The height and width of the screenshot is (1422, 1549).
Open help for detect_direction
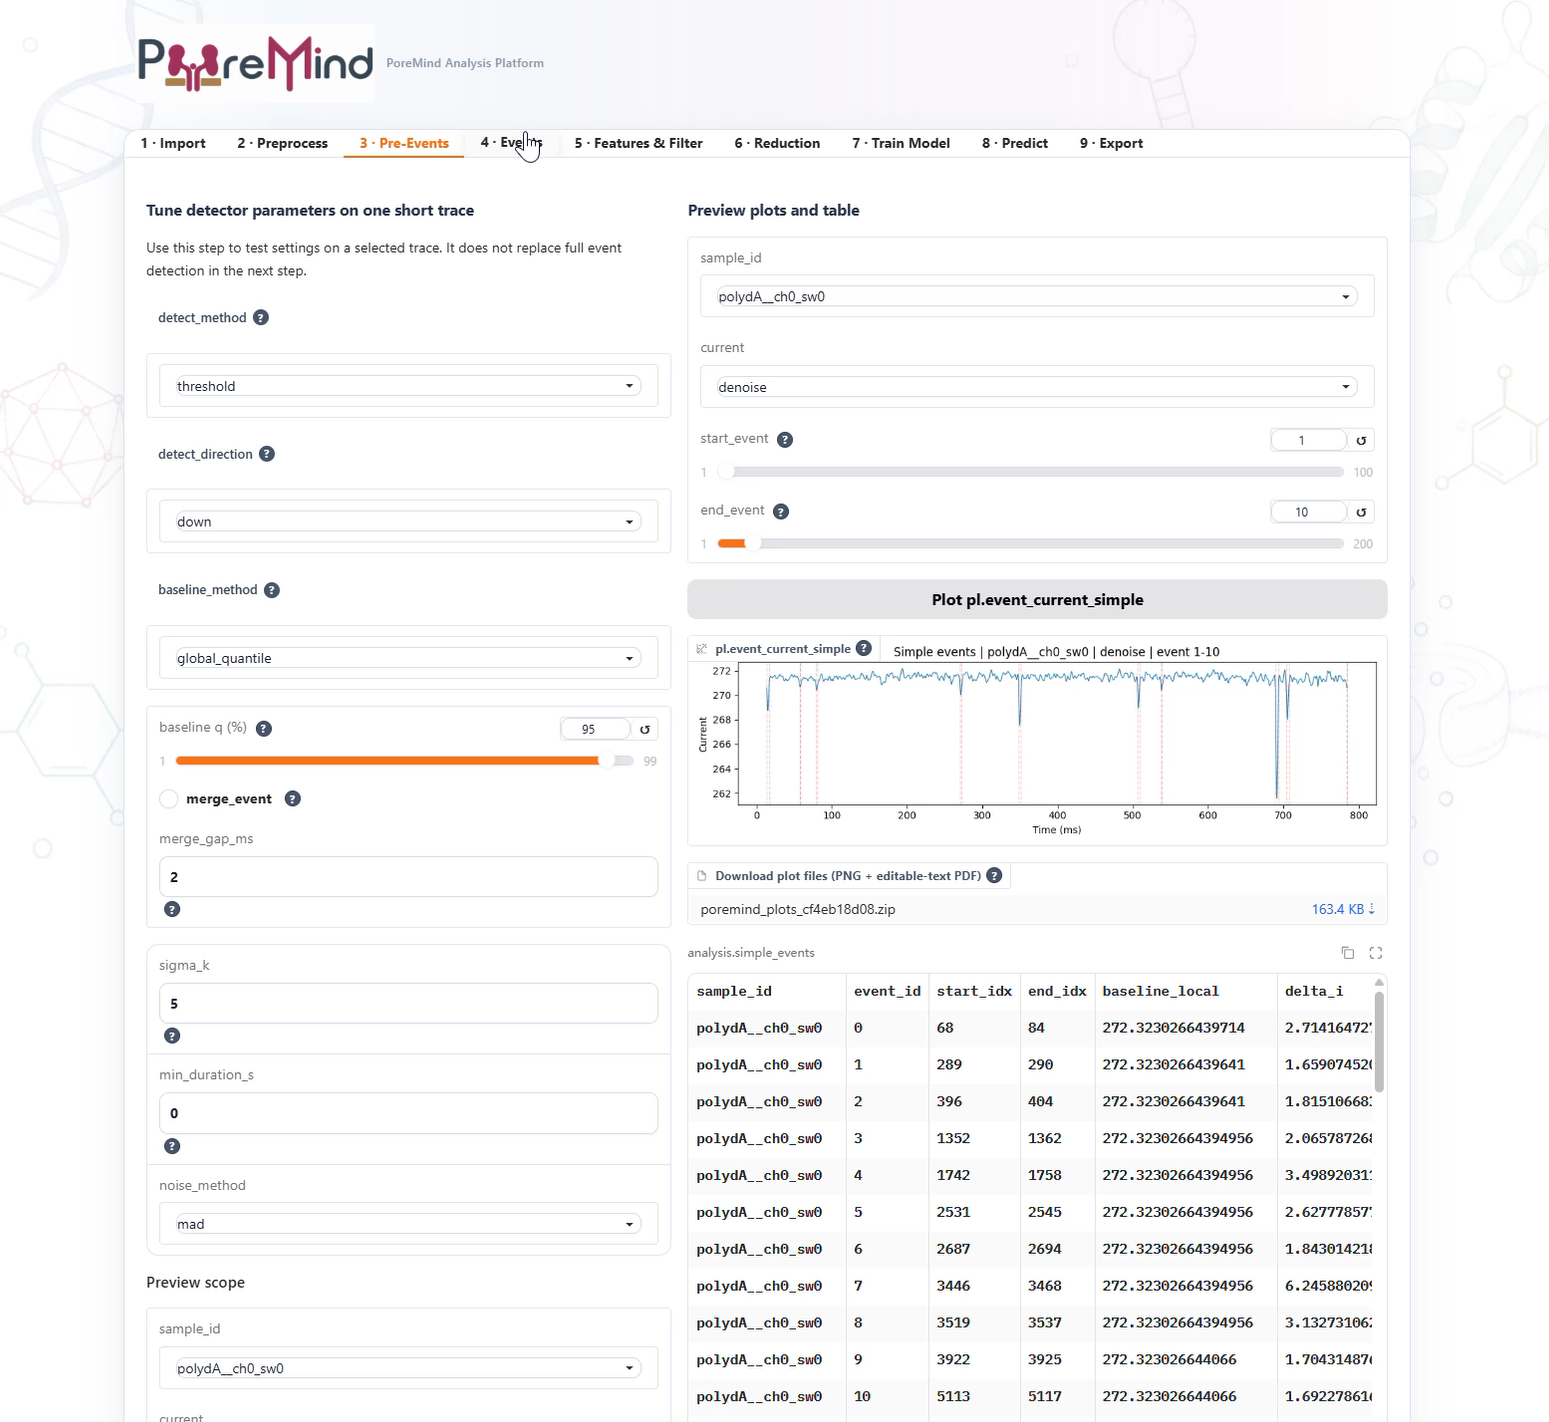[x=267, y=454]
